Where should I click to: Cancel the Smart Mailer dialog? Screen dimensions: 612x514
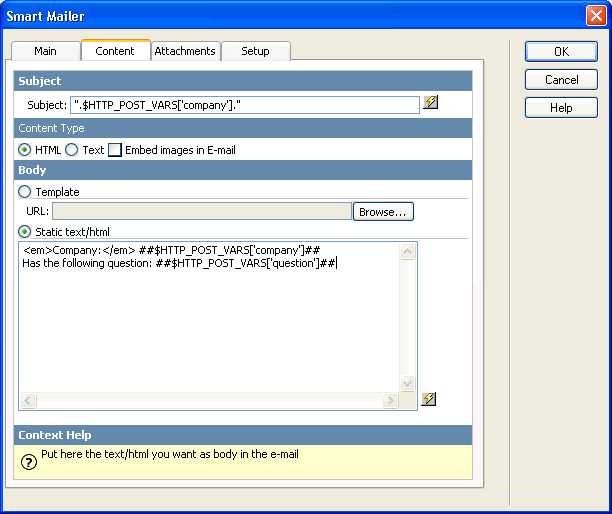point(561,80)
